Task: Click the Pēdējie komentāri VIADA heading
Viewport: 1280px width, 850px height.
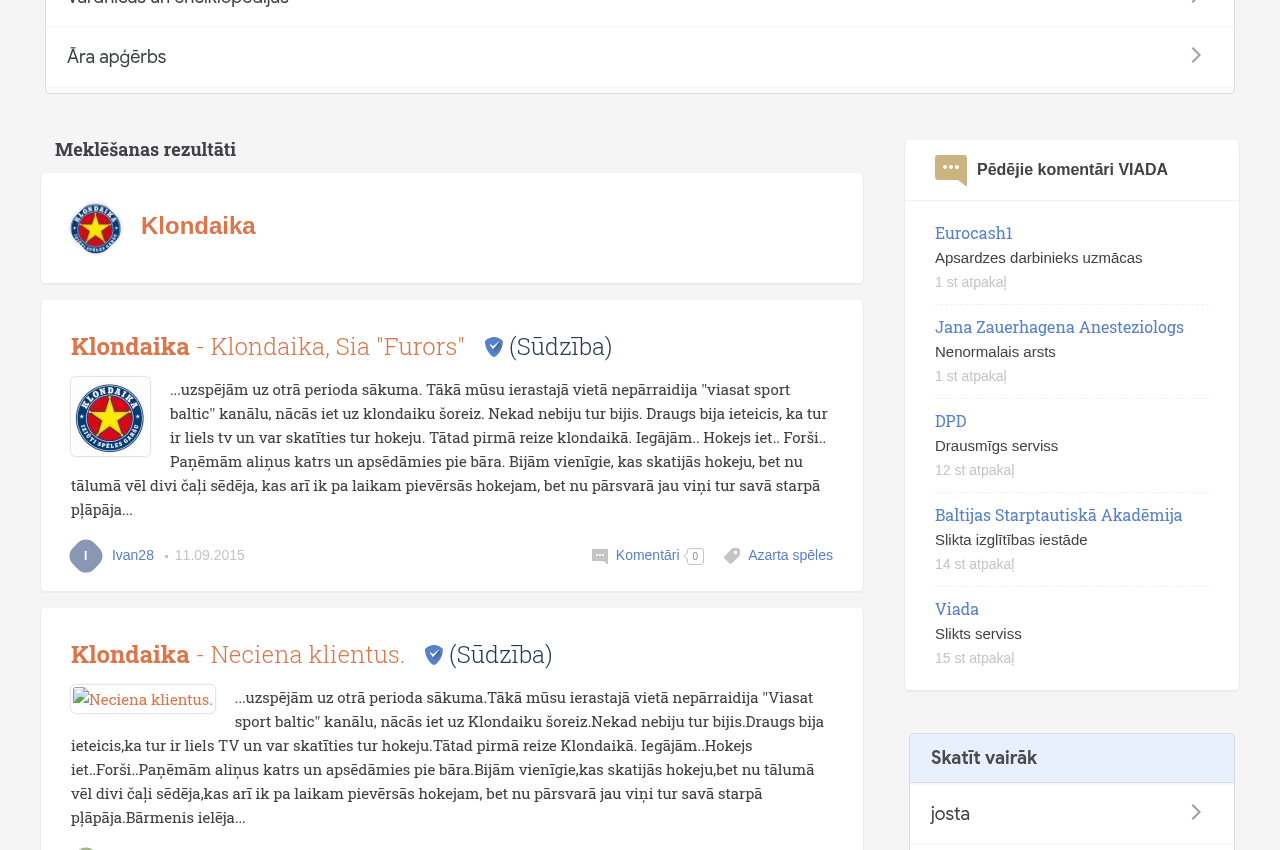Action: click(1072, 170)
